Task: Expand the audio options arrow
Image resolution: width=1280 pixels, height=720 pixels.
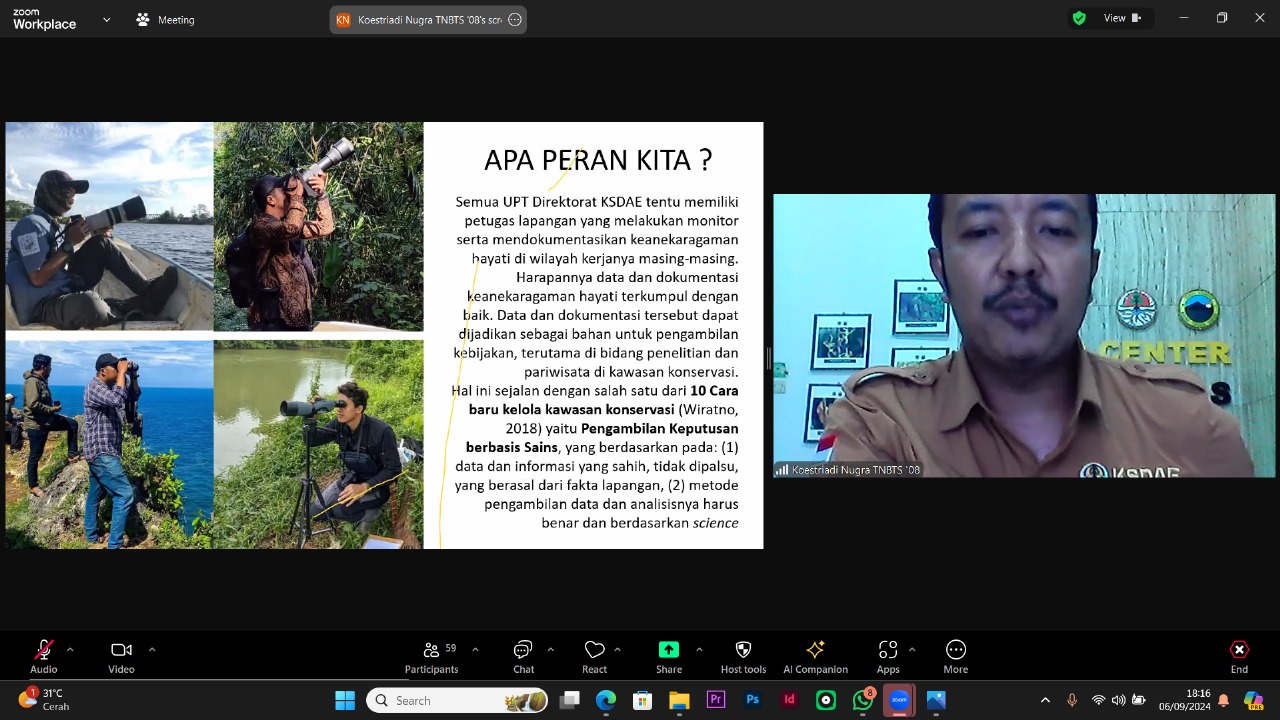Action: pos(70,650)
